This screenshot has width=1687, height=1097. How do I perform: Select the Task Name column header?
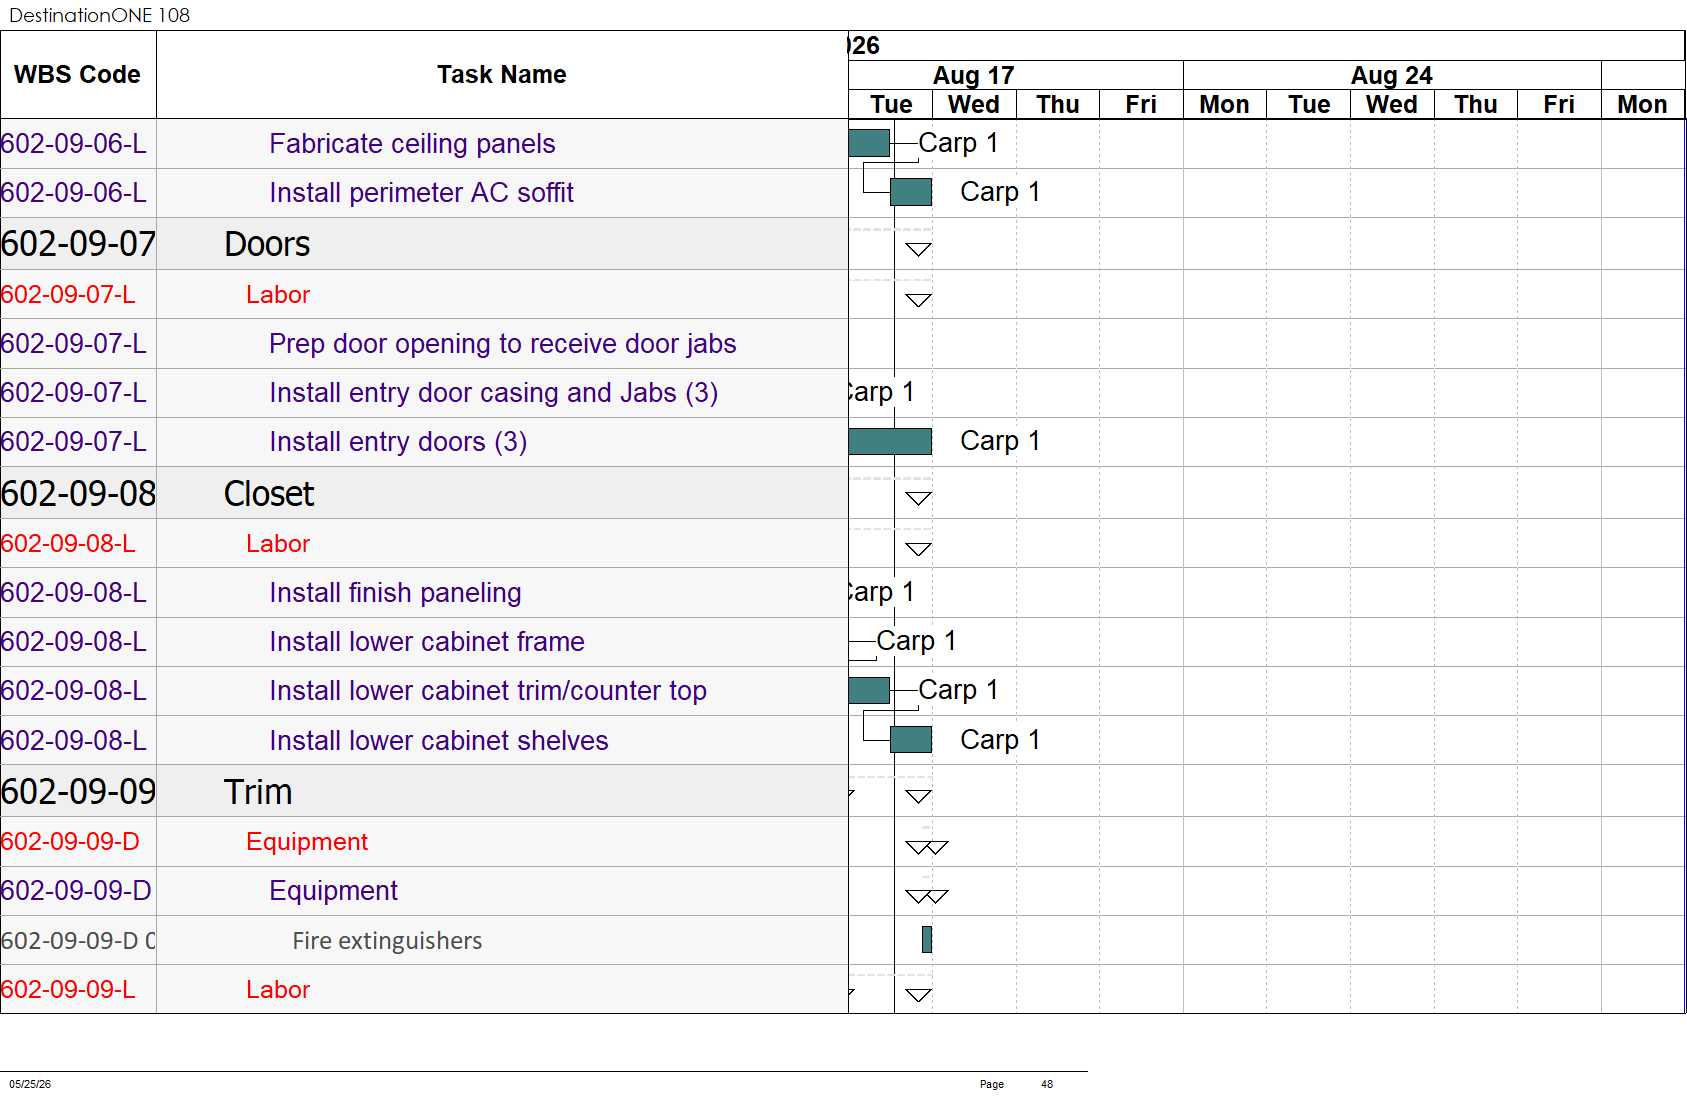click(x=502, y=75)
